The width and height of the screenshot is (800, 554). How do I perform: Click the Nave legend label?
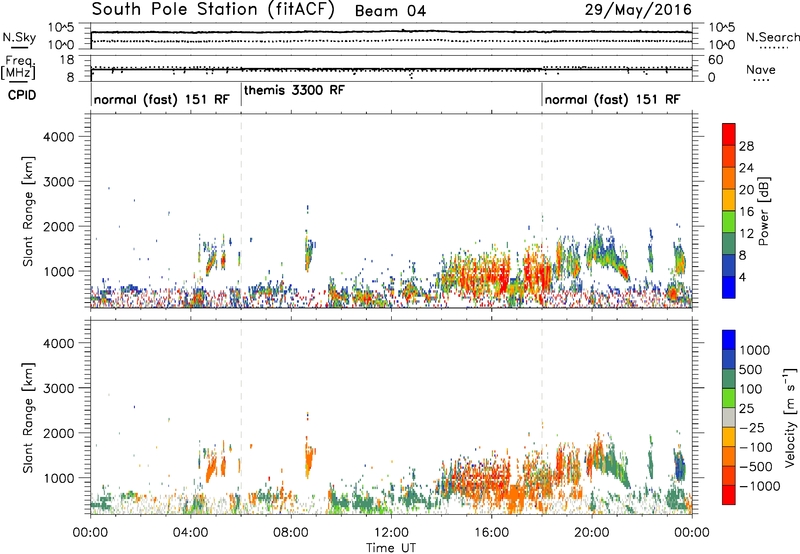pyautogui.click(x=761, y=69)
